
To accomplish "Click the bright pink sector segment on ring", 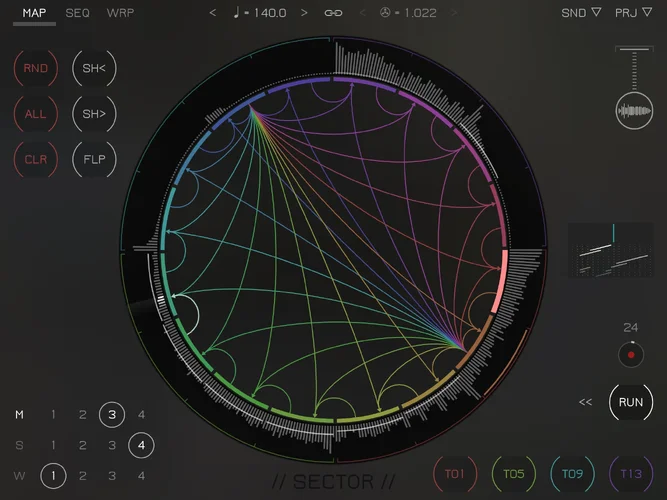I will coord(501,282).
